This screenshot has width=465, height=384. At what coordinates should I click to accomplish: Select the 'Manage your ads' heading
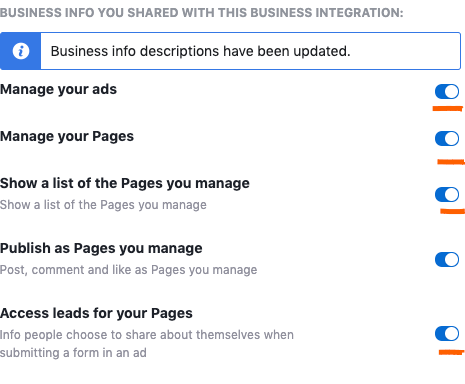coord(58,89)
